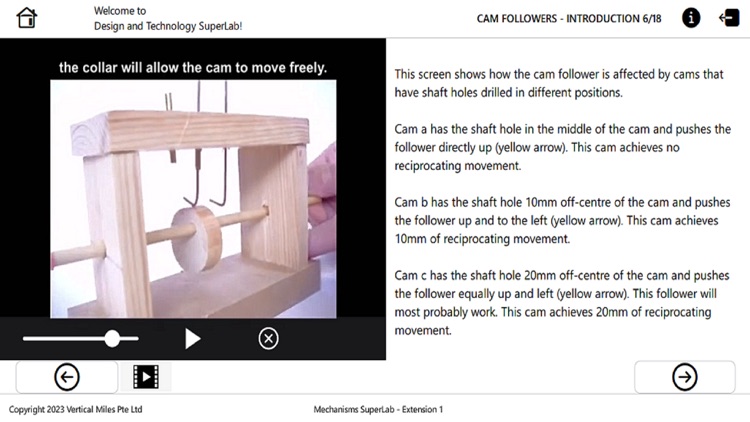Viewport: 750px width, 422px height.
Task: Go to the home screen icon
Action: coord(27,18)
